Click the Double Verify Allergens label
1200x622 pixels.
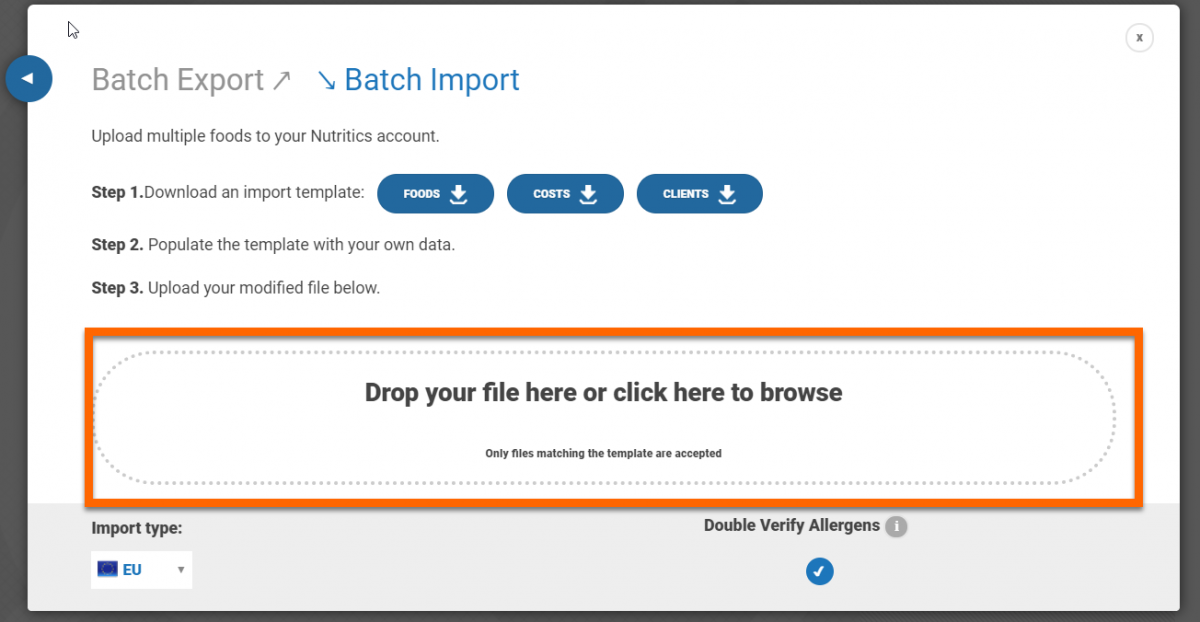[x=791, y=525]
